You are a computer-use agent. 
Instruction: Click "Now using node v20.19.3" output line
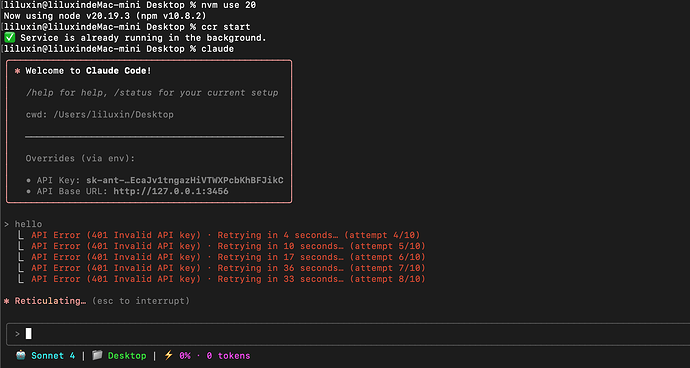pos(105,16)
